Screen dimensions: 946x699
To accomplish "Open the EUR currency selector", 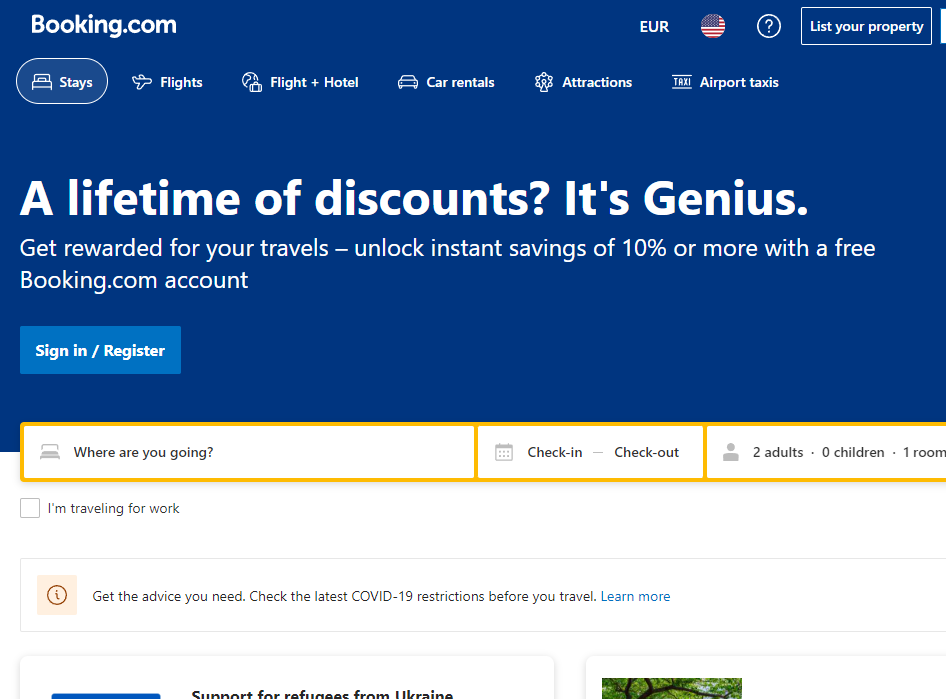I will [x=654, y=27].
